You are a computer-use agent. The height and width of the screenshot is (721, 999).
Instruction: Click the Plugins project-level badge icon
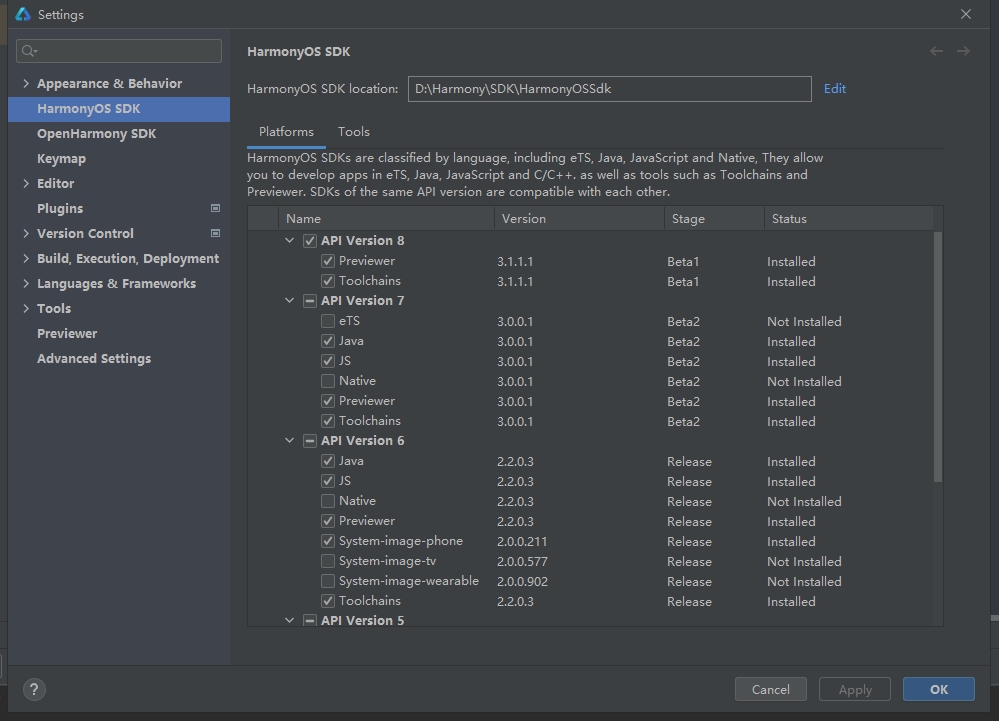(x=215, y=208)
